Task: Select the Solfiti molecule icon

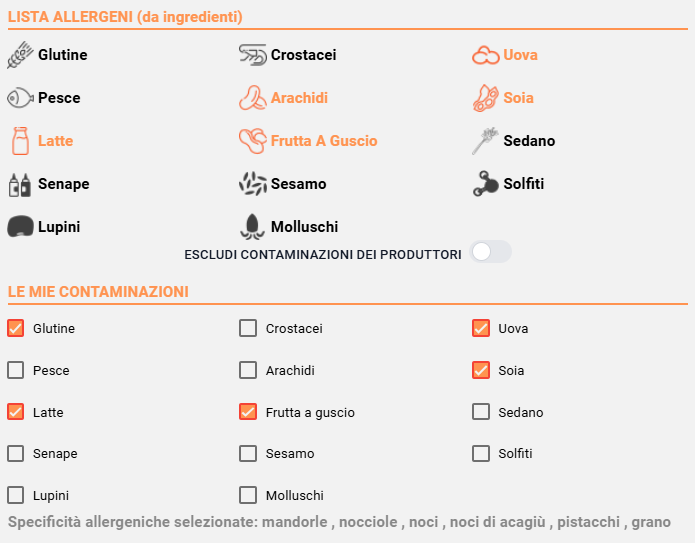Action: coord(485,184)
